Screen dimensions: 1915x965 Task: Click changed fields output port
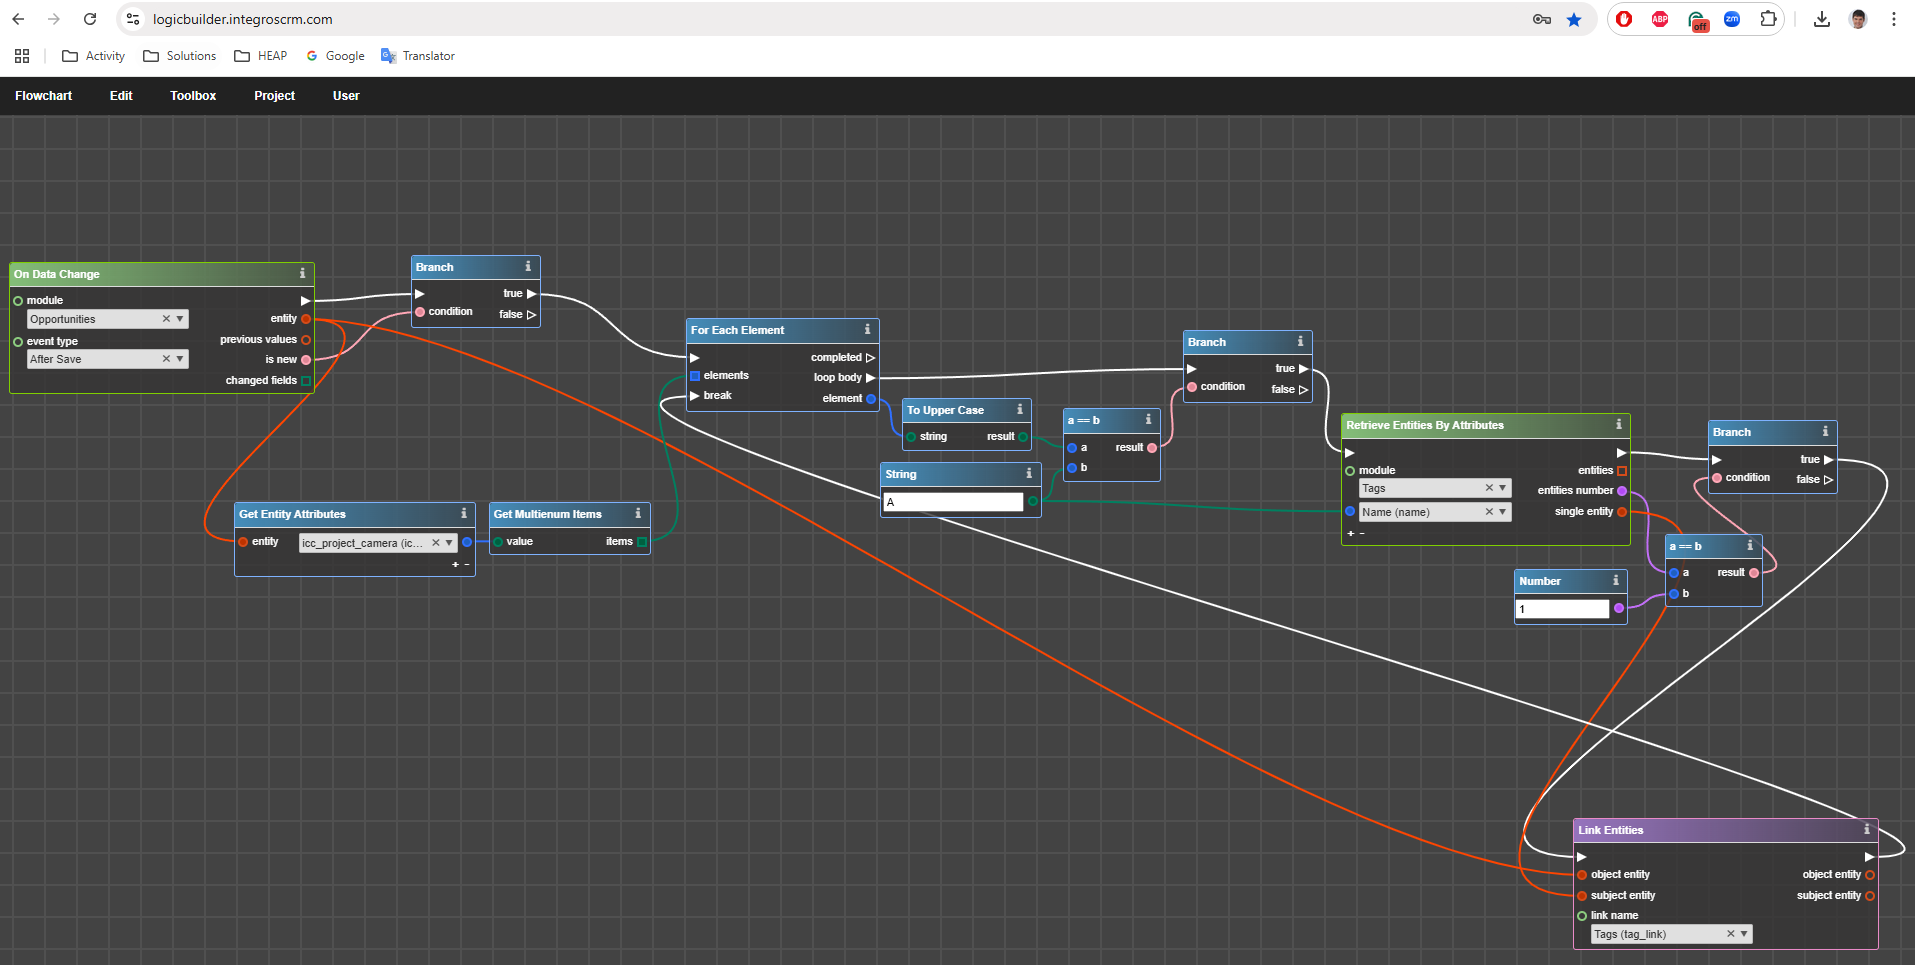click(x=306, y=381)
